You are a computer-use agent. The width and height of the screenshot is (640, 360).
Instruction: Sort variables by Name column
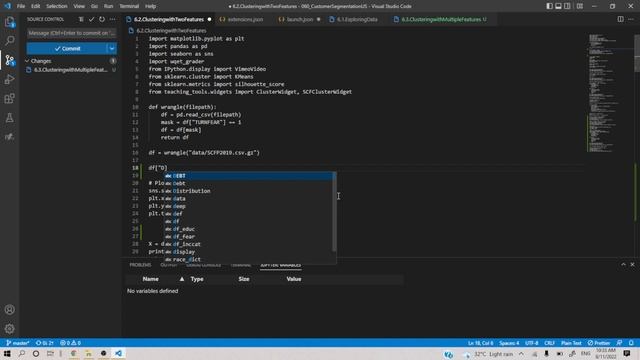[151, 279]
